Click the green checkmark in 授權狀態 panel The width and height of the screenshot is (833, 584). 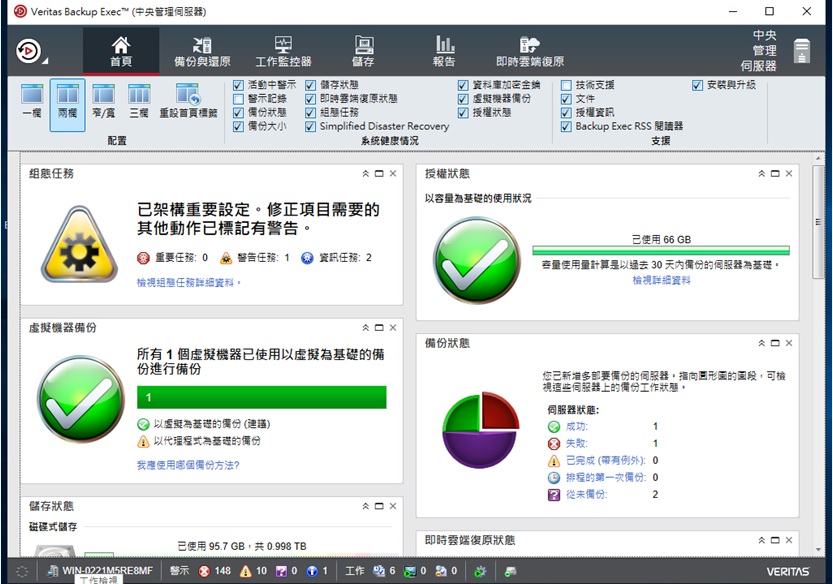pyautogui.click(x=477, y=260)
